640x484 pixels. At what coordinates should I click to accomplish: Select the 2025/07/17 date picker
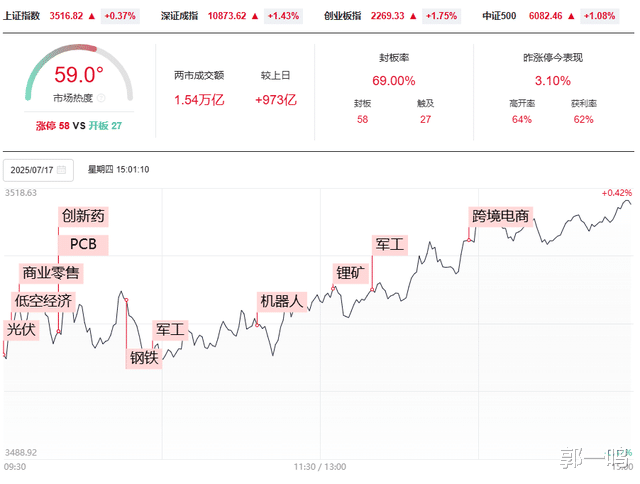coord(36,169)
